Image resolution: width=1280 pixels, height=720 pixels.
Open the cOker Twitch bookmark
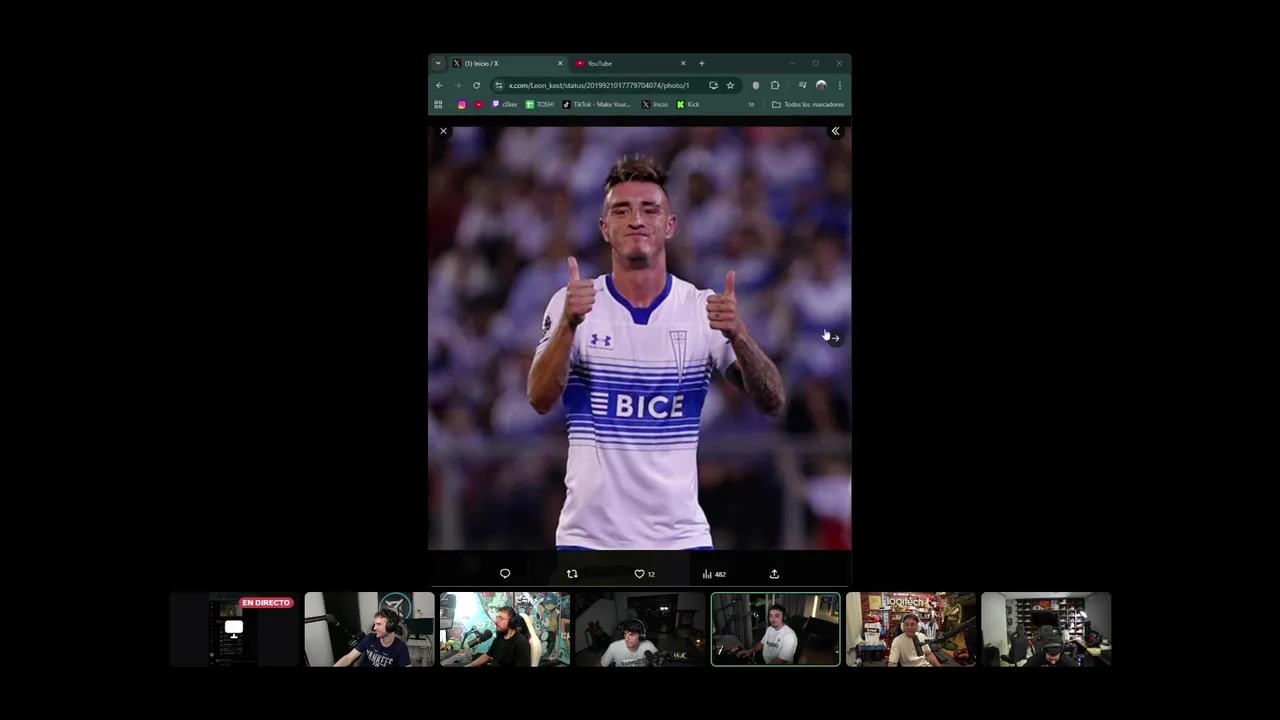click(x=505, y=104)
